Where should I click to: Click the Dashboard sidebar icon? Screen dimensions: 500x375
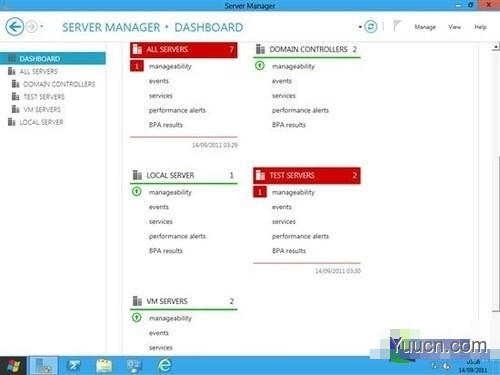click(x=12, y=58)
